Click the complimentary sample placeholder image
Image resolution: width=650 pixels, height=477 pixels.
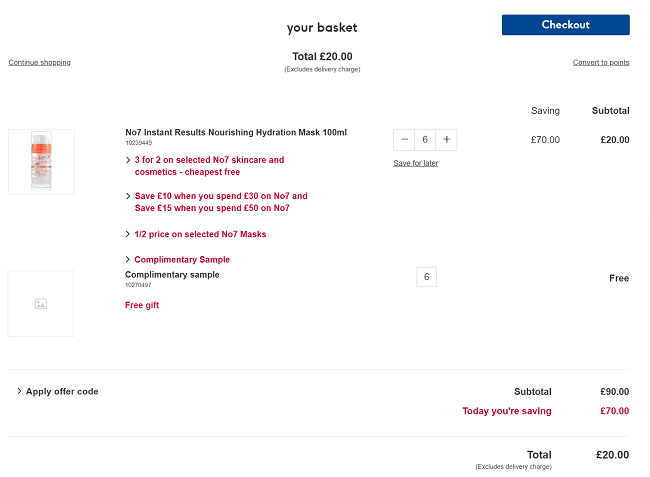click(41, 304)
